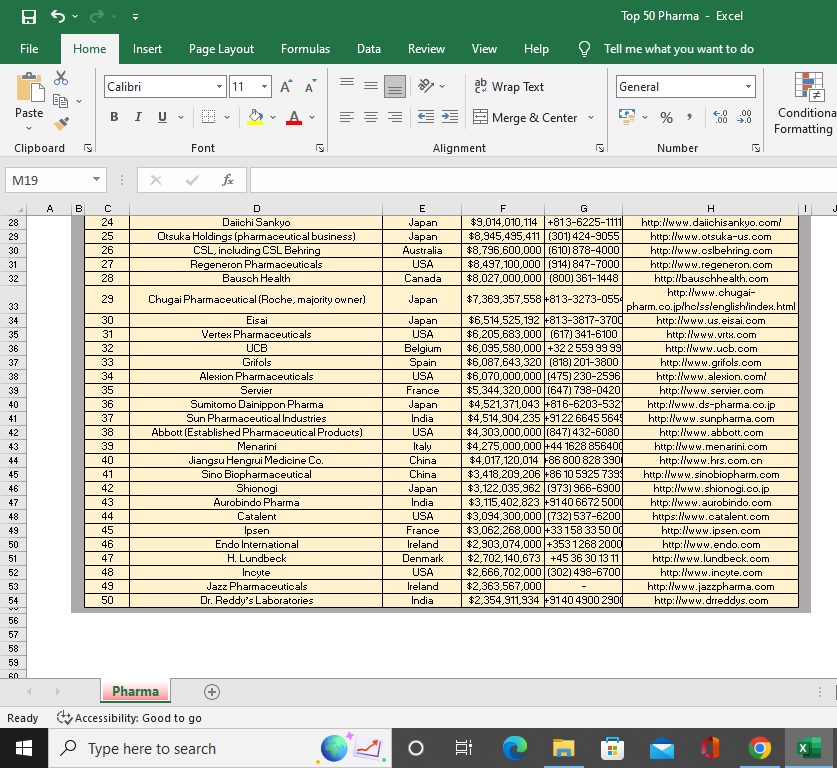Toggle Underline formatting
The height and width of the screenshot is (768, 837).
tap(162, 117)
